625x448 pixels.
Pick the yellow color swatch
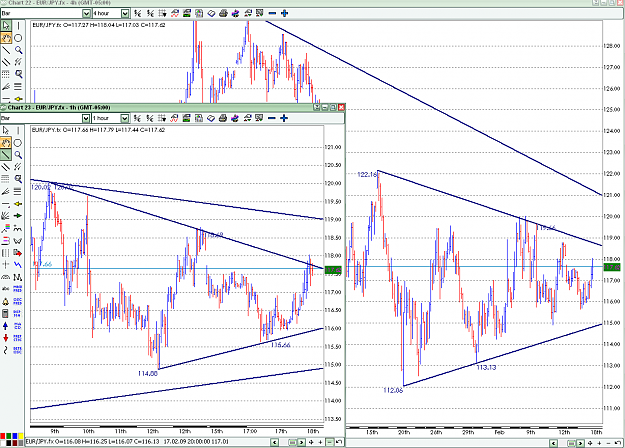(x=20, y=436)
